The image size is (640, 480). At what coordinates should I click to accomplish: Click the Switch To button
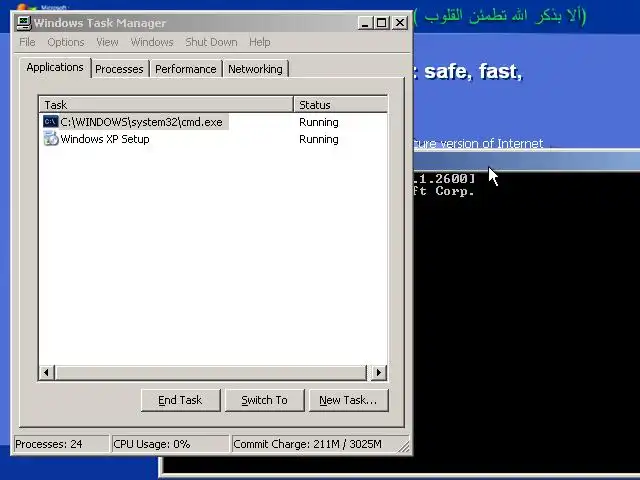(264, 400)
